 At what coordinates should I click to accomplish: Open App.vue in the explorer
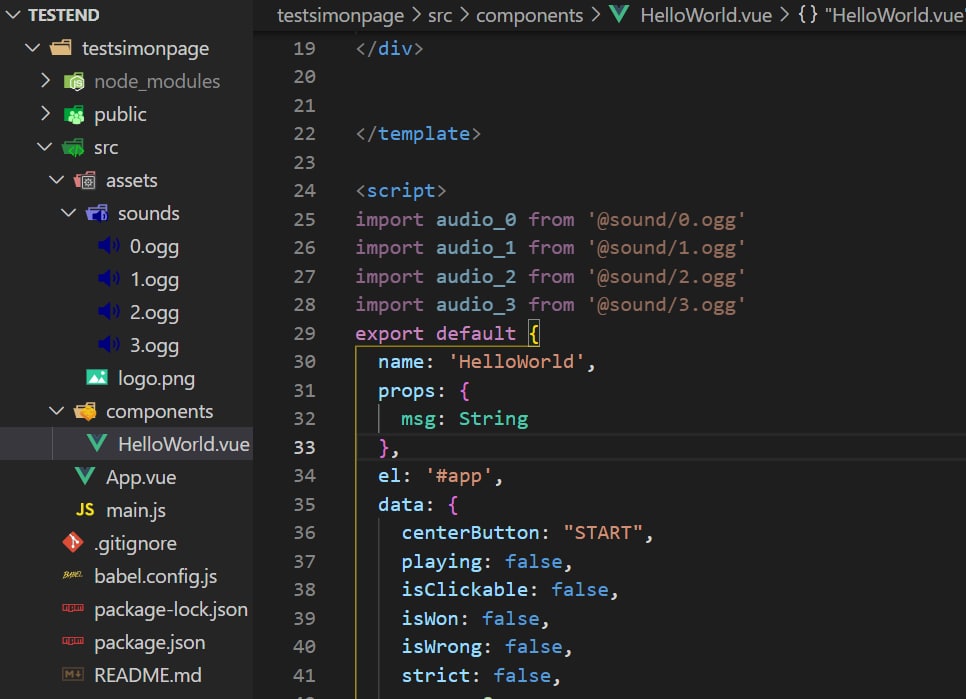tap(141, 477)
